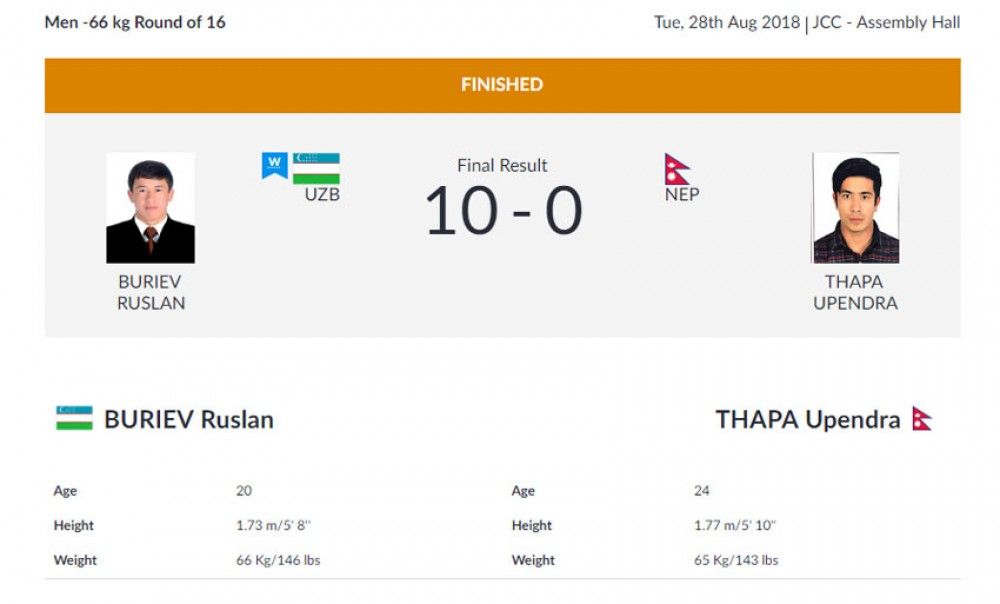1000x604 pixels.
Task: Open the BURIEV Ruslan athlete heading
Action: (x=189, y=420)
